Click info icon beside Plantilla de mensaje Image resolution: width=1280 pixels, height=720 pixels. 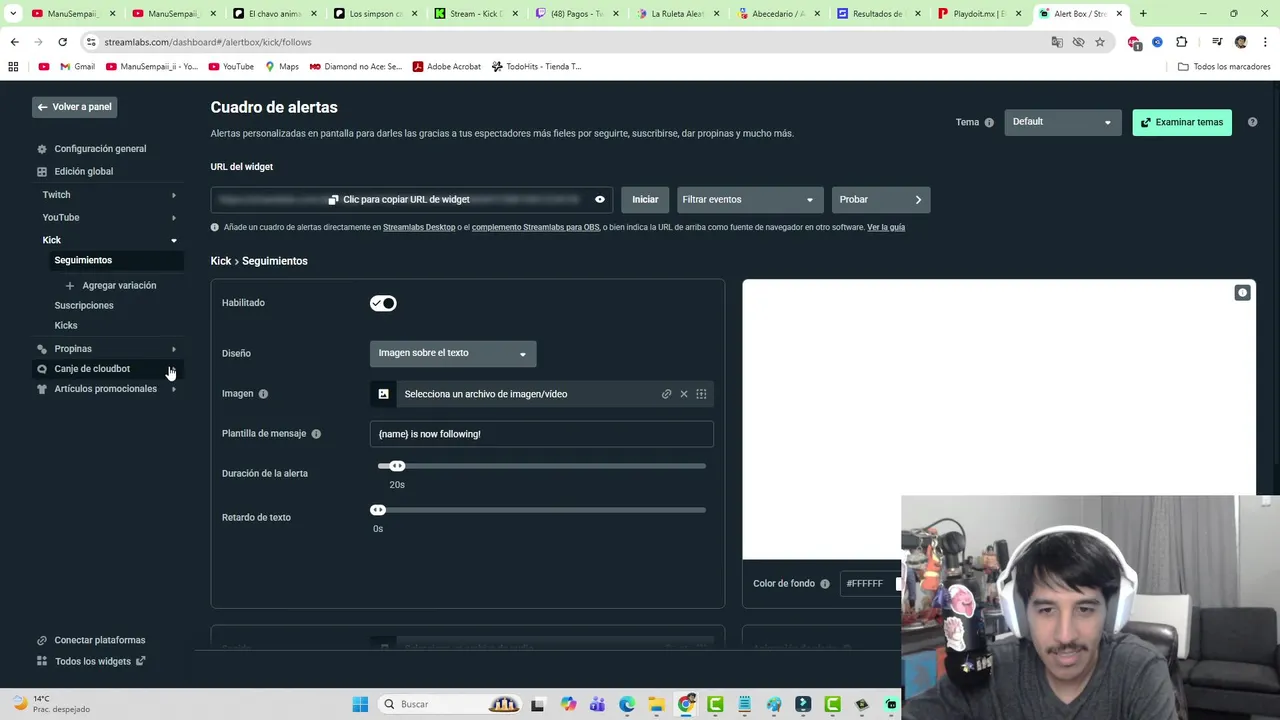tap(316, 434)
